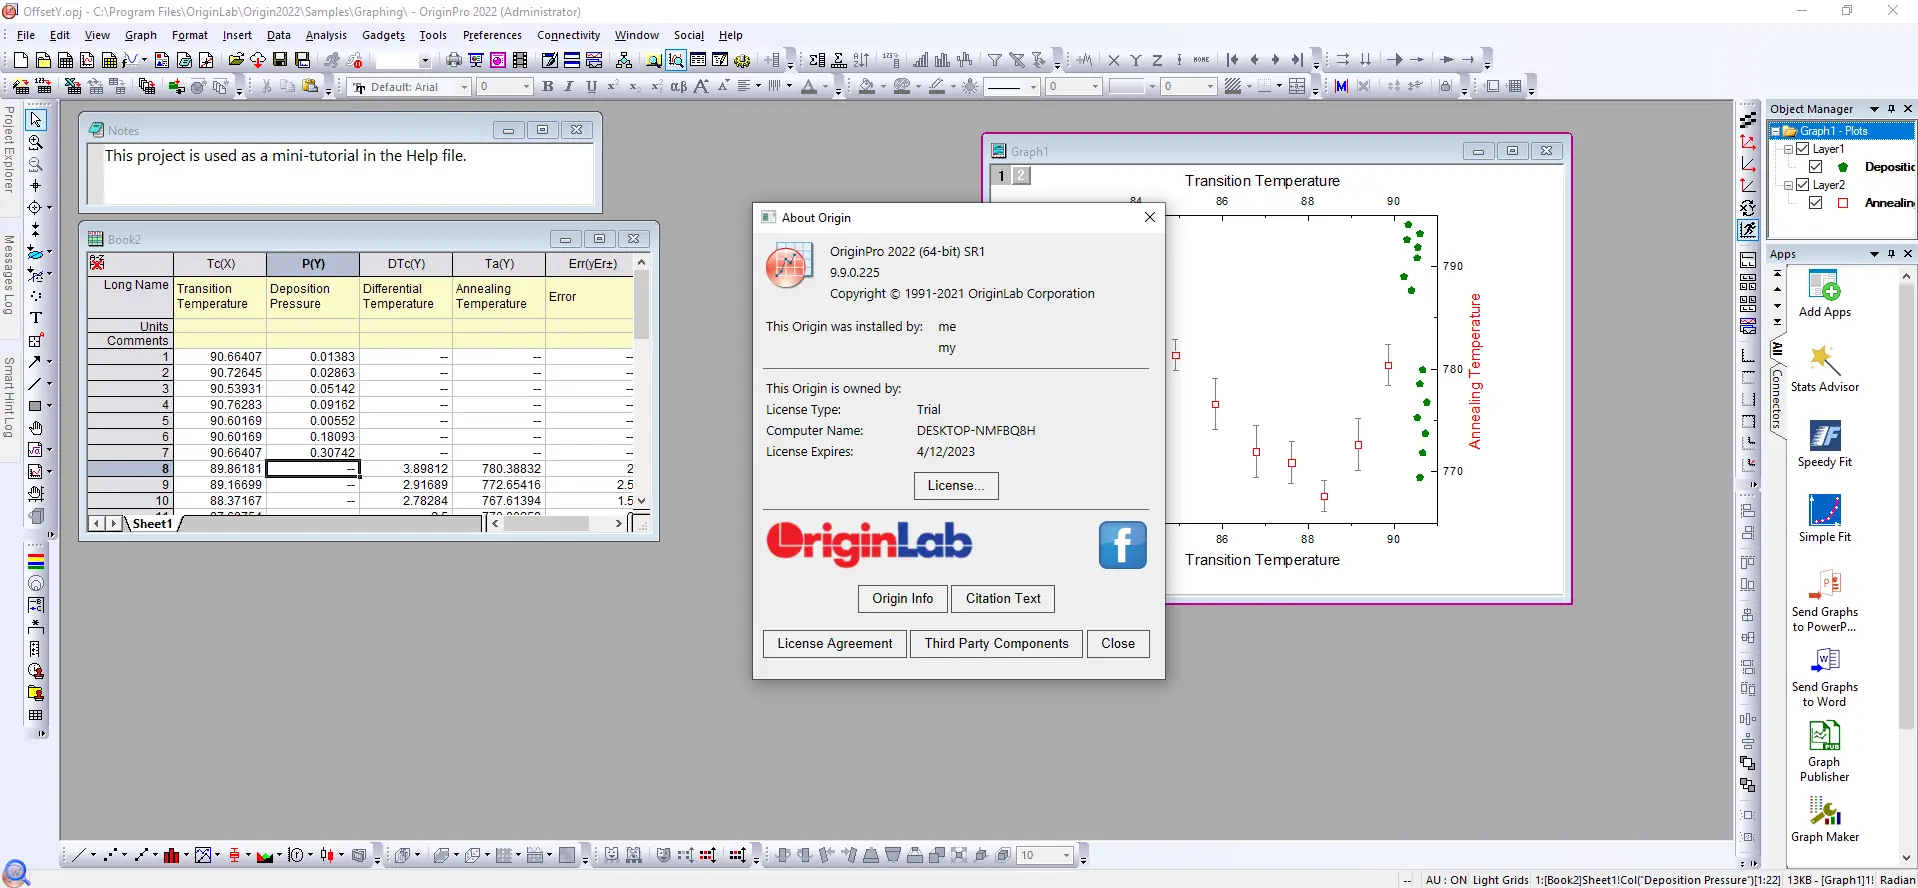
Task: Launch the Speedy Fit app
Action: click(x=1825, y=444)
